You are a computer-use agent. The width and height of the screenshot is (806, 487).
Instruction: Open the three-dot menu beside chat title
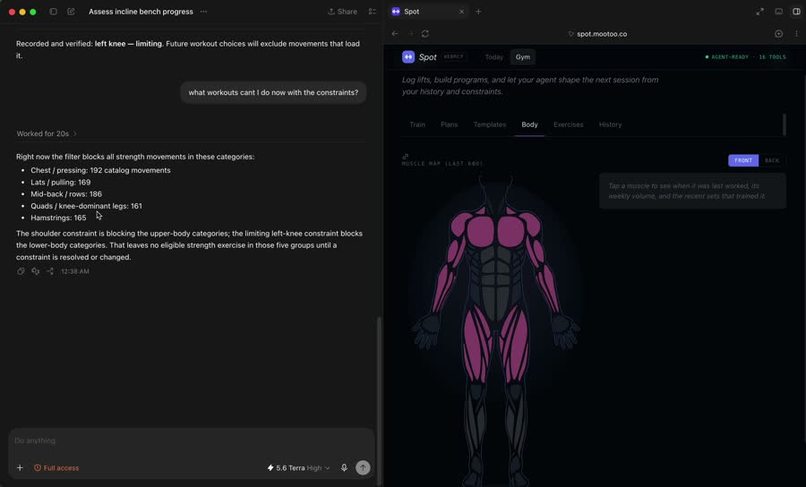click(204, 11)
